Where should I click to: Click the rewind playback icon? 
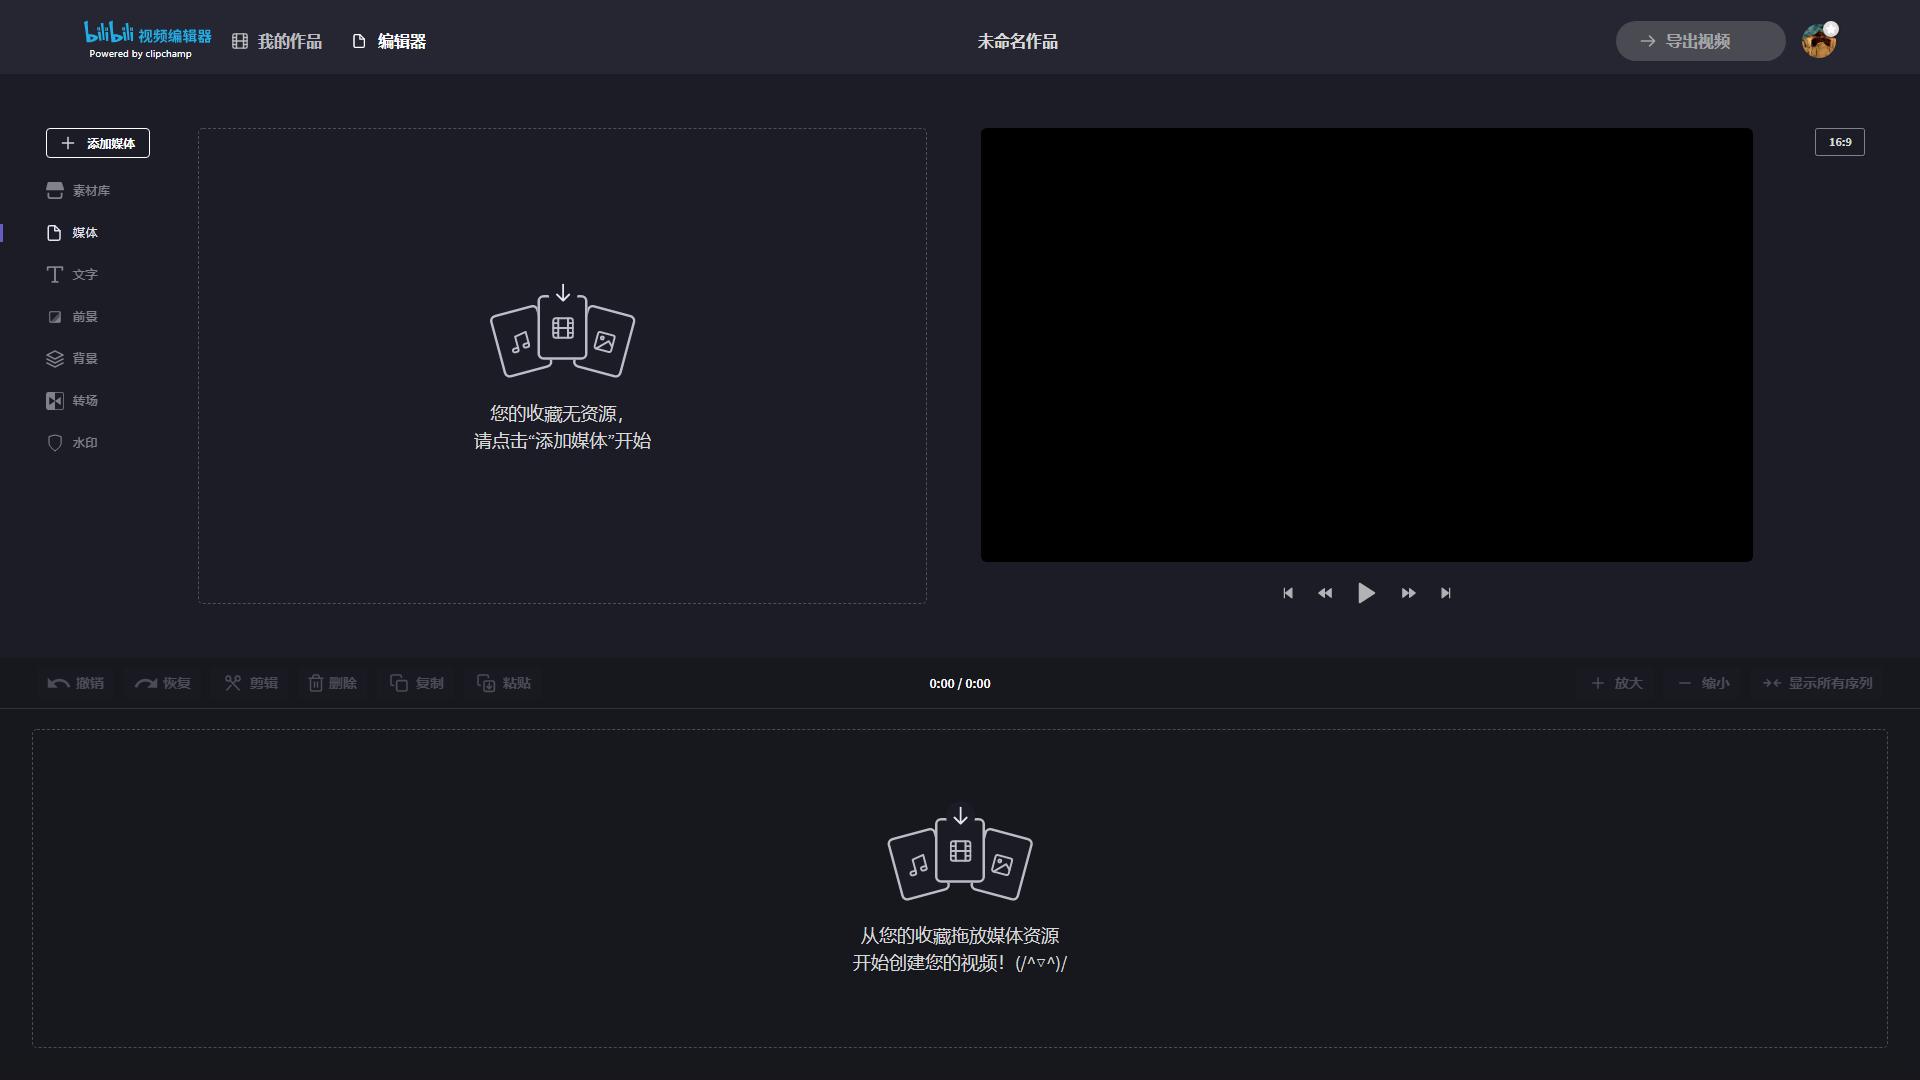tap(1325, 594)
